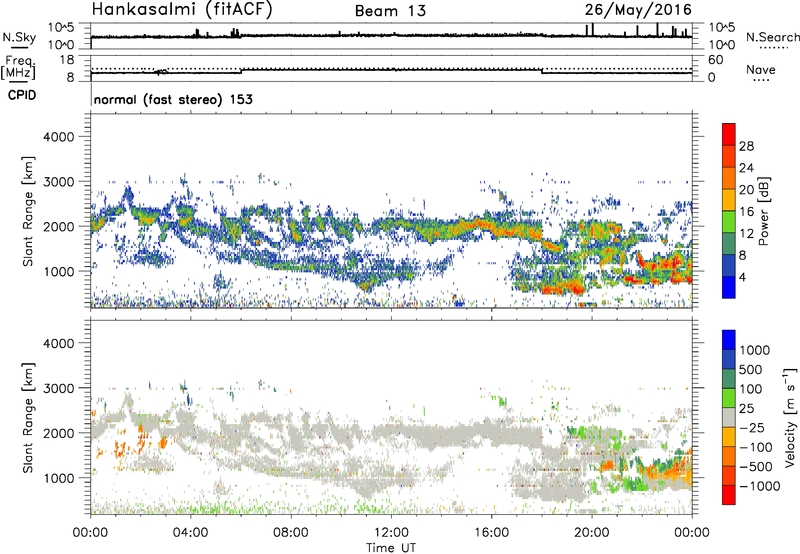This screenshot has width=800, height=554.
Task: Pick the red bottom segment of Velocity colorbar
Action: [x=729, y=495]
